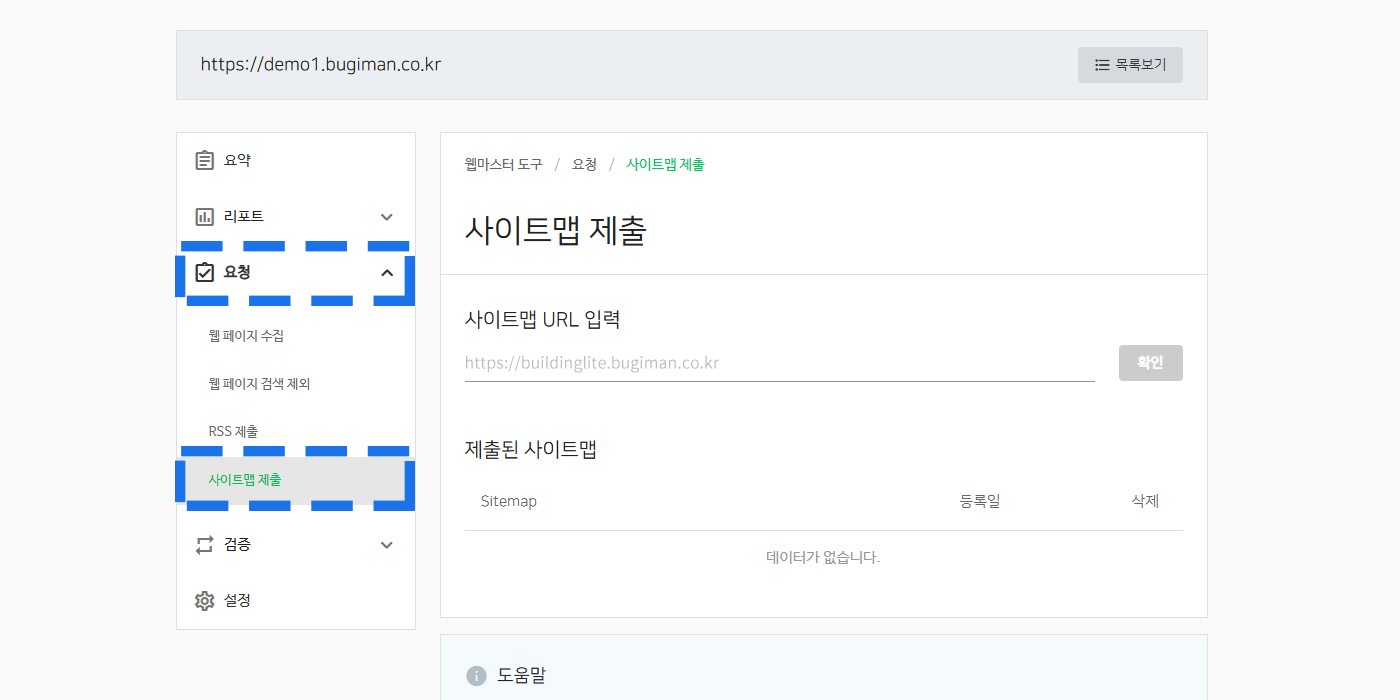1400x700 pixels.
Task: Focus the 사이트맵 URL input field
Action: point(780,363)
